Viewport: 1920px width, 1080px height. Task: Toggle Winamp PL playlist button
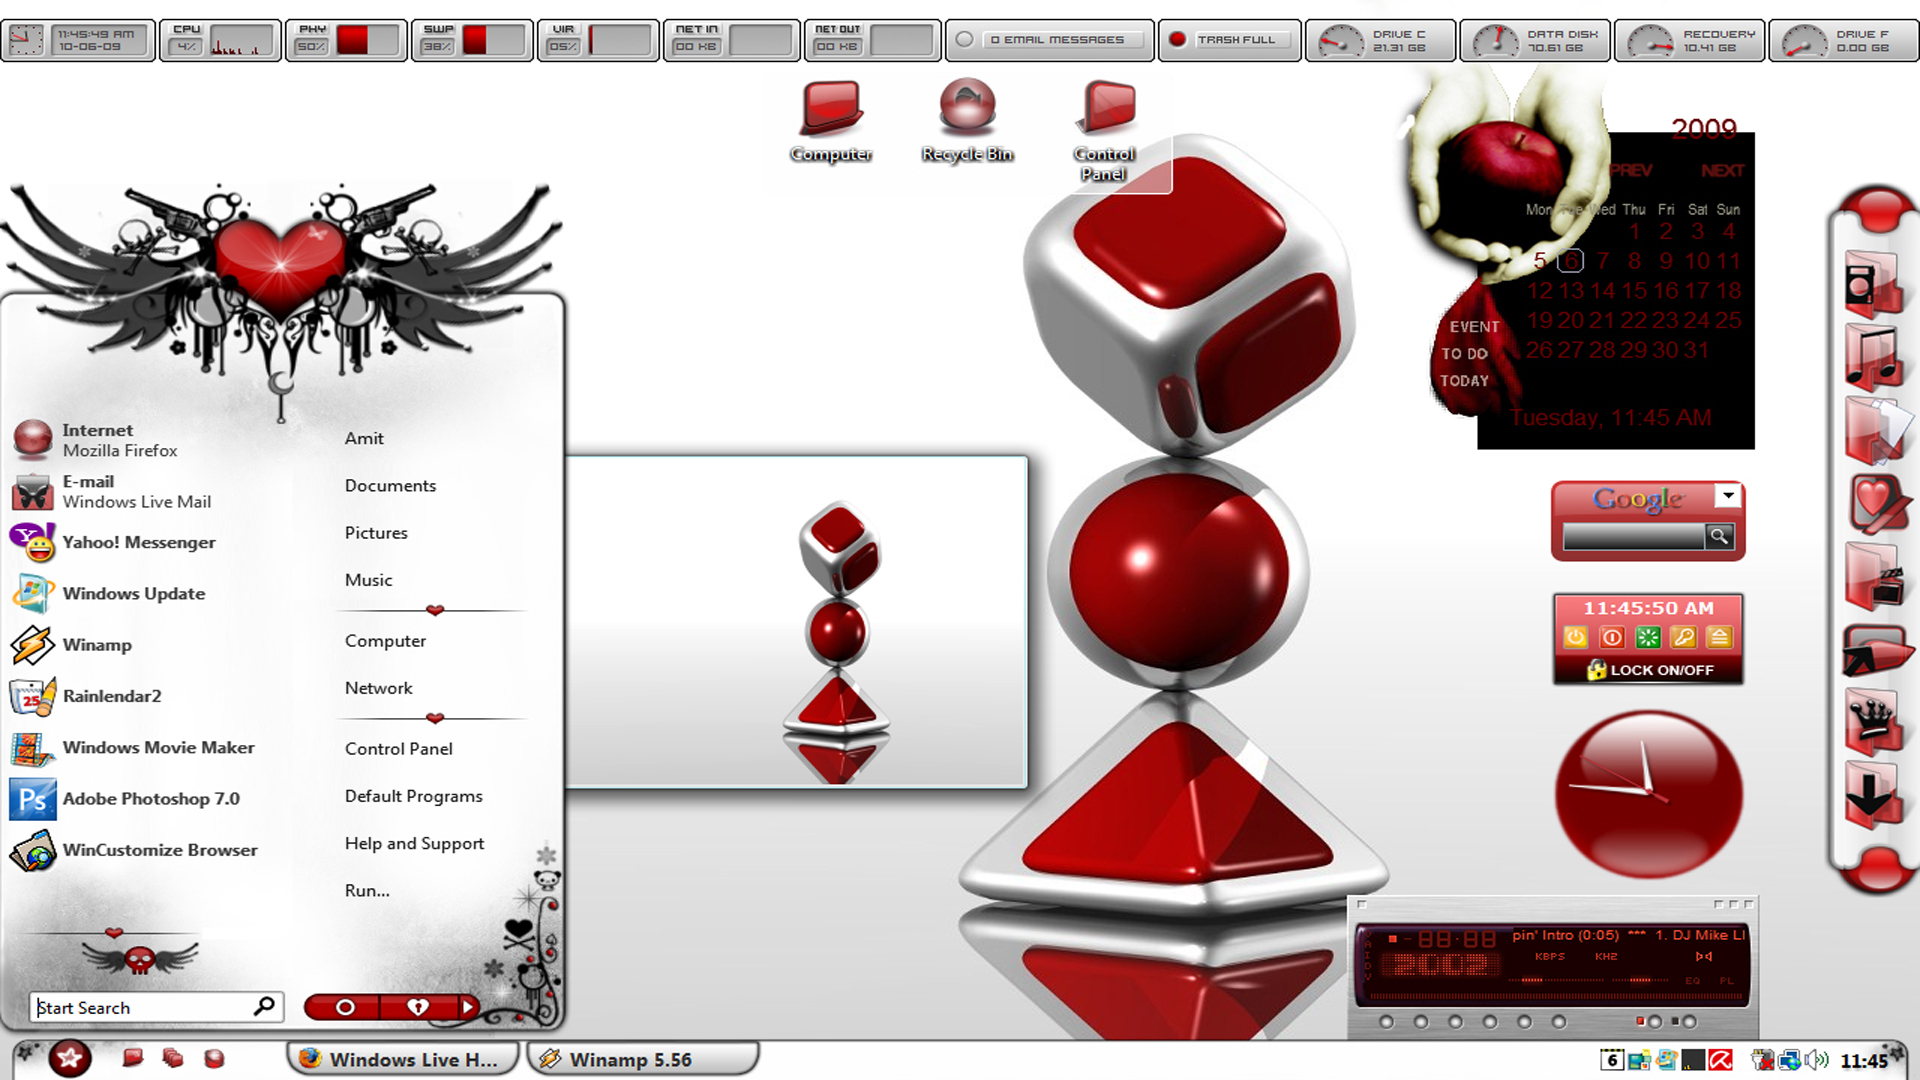pos(1727,981)
